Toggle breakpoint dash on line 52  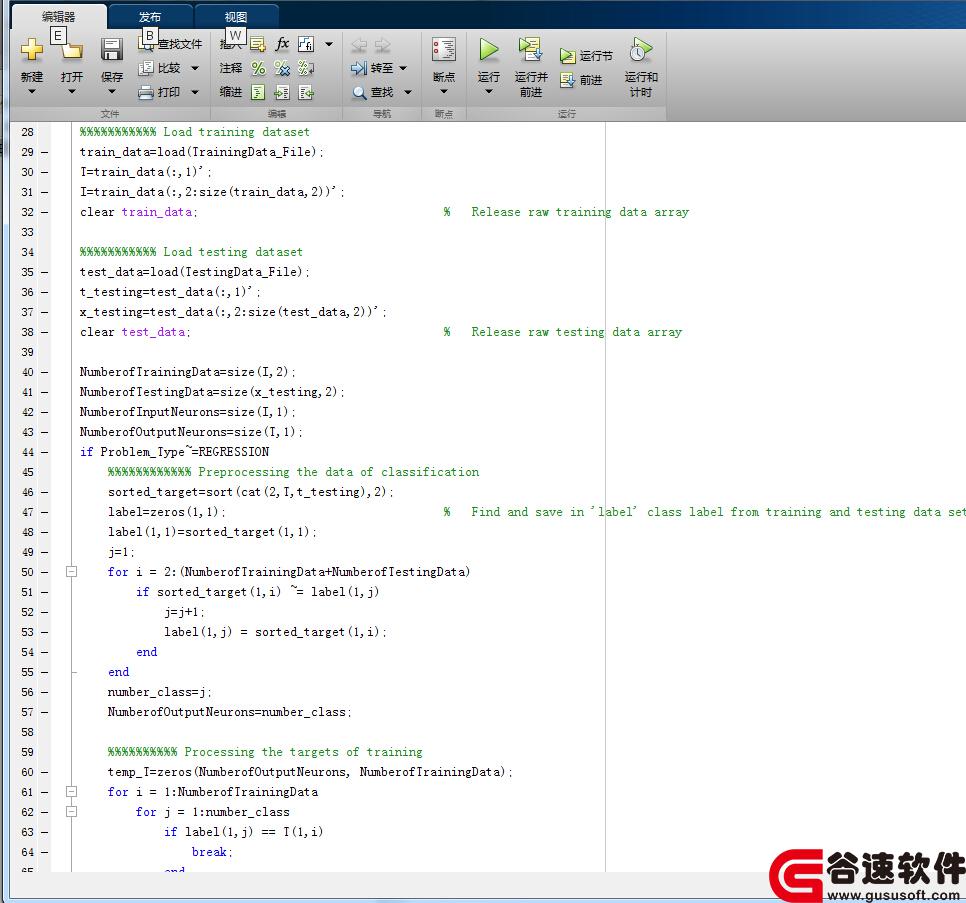(x=44, y=612)
